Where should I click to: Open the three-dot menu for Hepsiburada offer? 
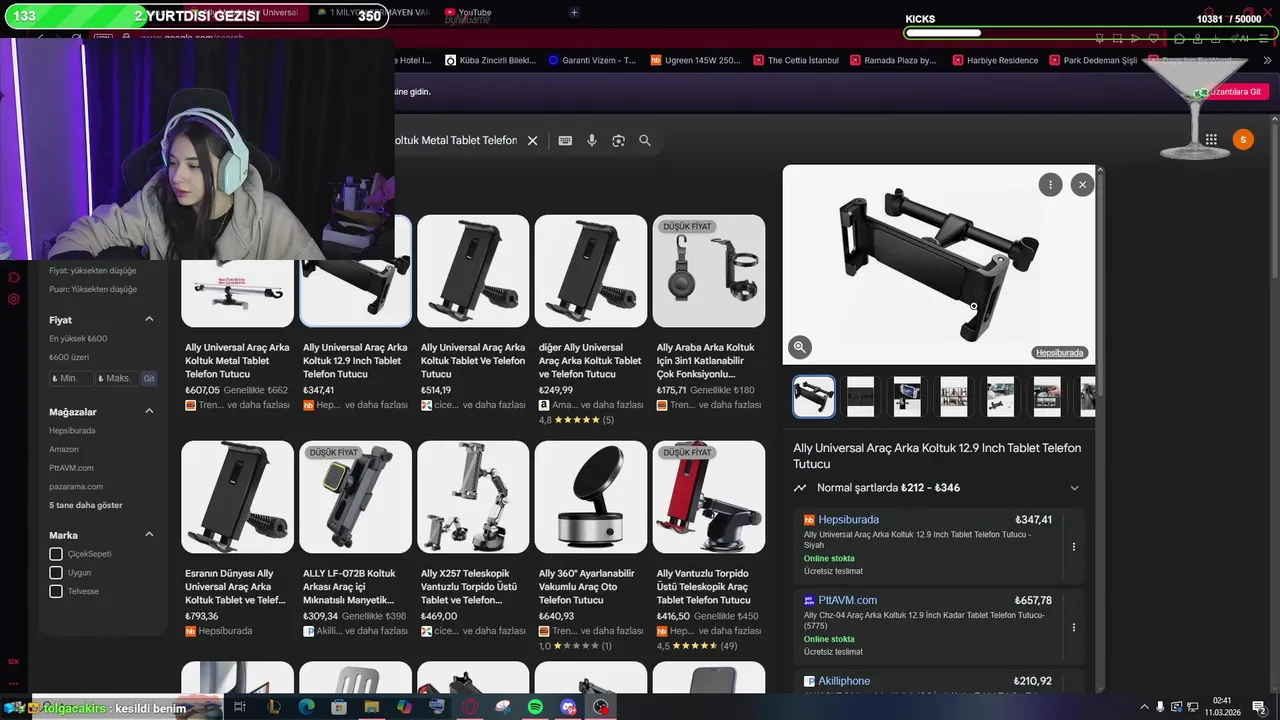(1074, 547)
